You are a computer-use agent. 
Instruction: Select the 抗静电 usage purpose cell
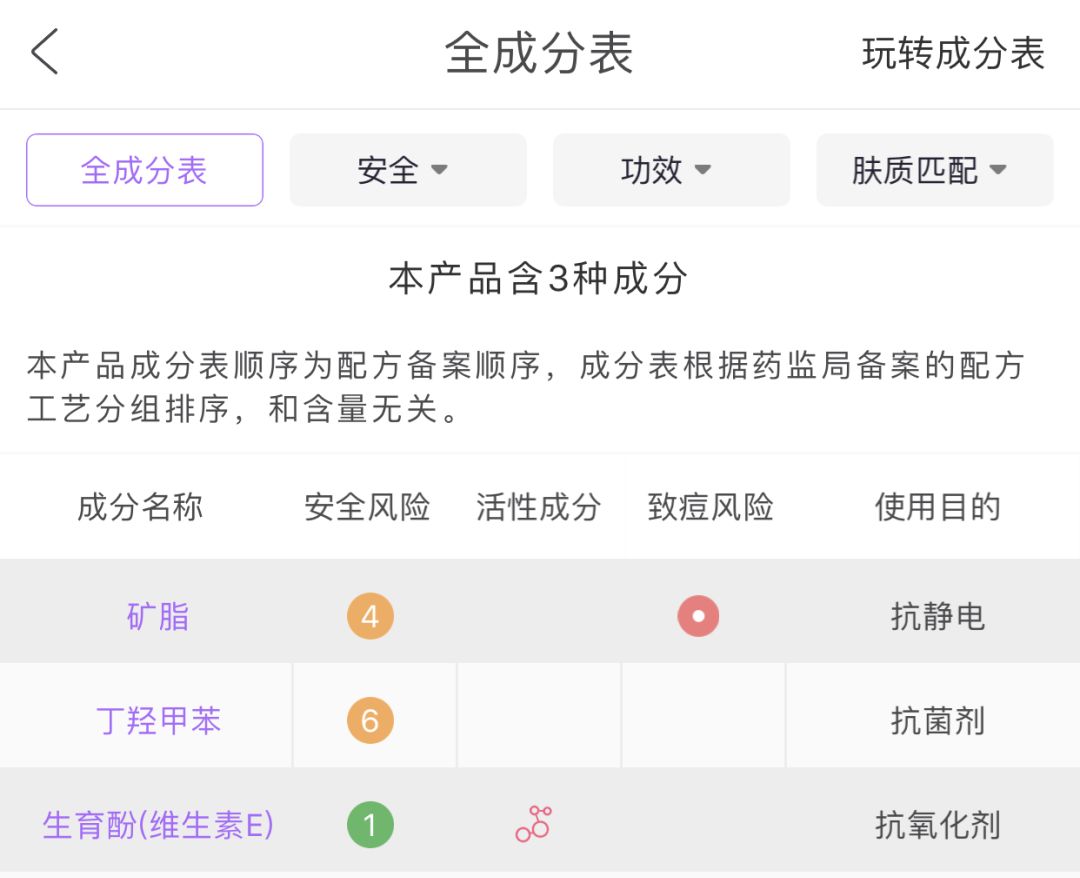937,618
